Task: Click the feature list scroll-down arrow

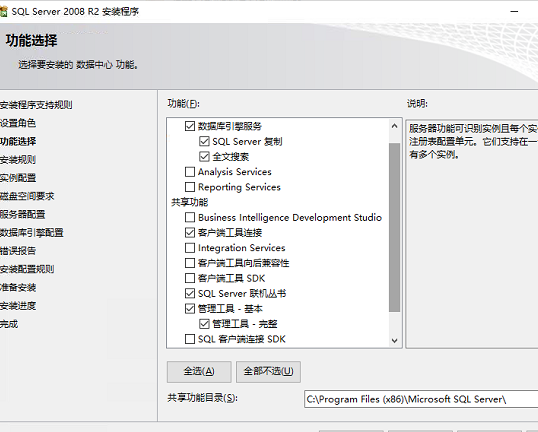Action: click(395, 340)
